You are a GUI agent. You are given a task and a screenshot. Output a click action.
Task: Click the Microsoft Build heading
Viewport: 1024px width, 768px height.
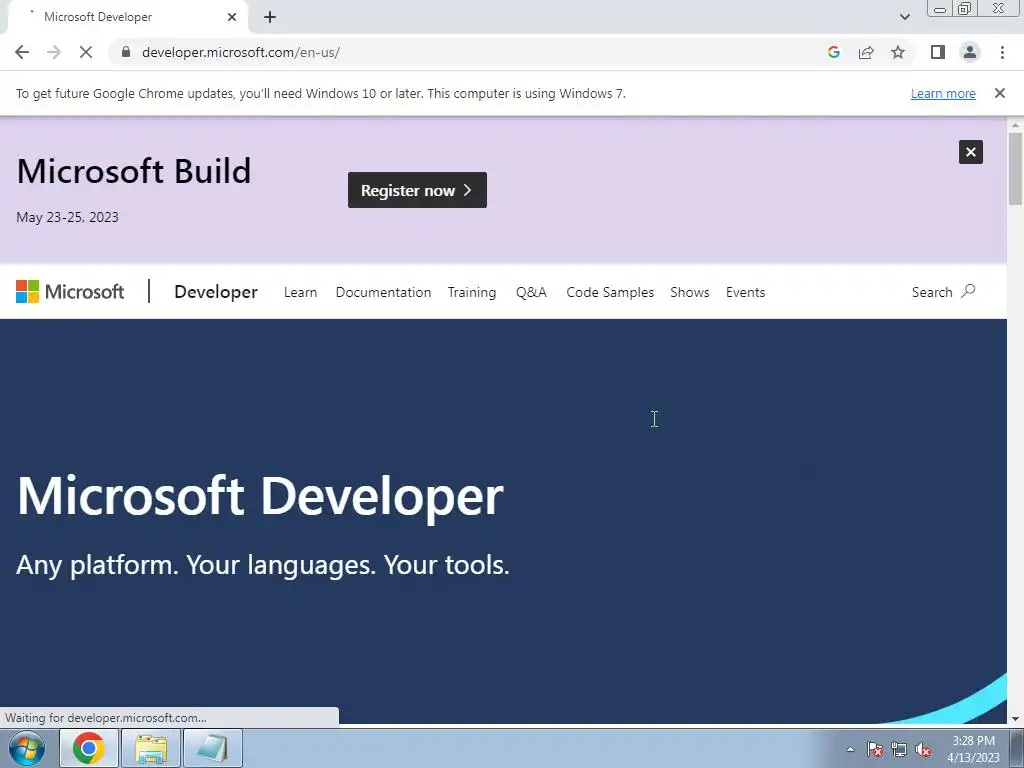pos(134,171)
